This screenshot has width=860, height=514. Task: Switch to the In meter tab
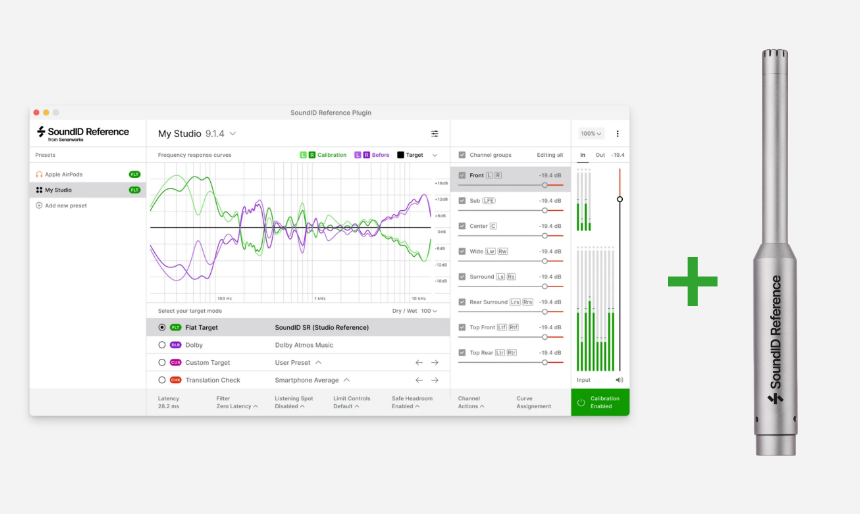[583, 155]
